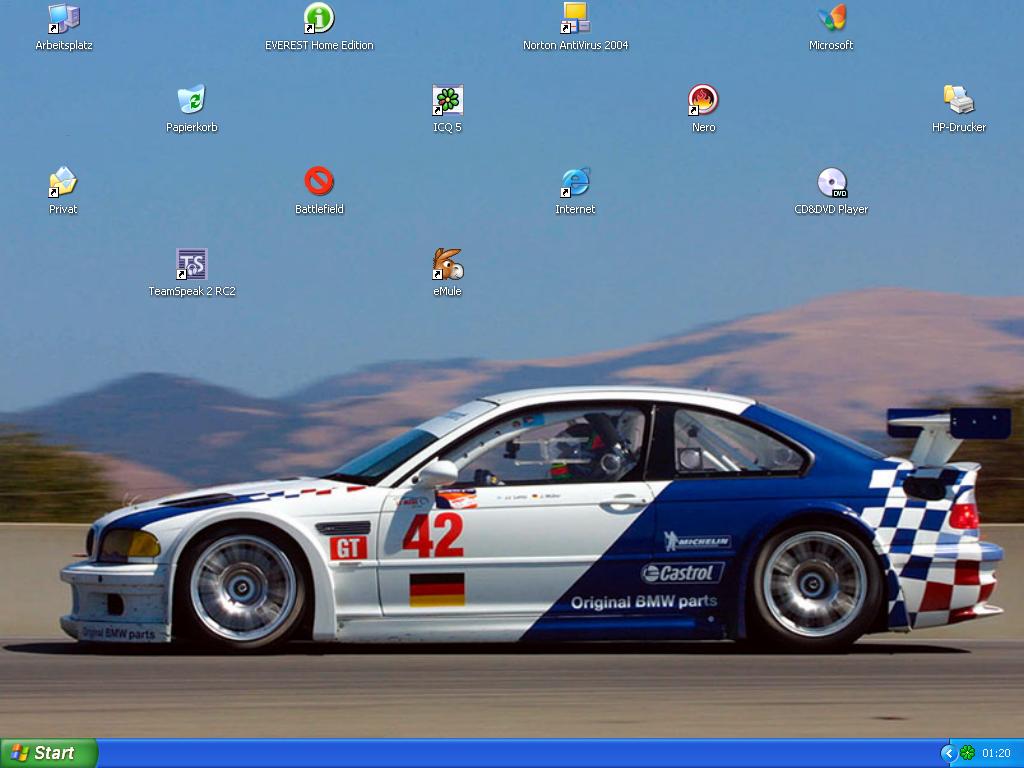1024x768 pixels.
Task: Click the ICQ 5 flower icon
Action: click(x=447, y=101)
